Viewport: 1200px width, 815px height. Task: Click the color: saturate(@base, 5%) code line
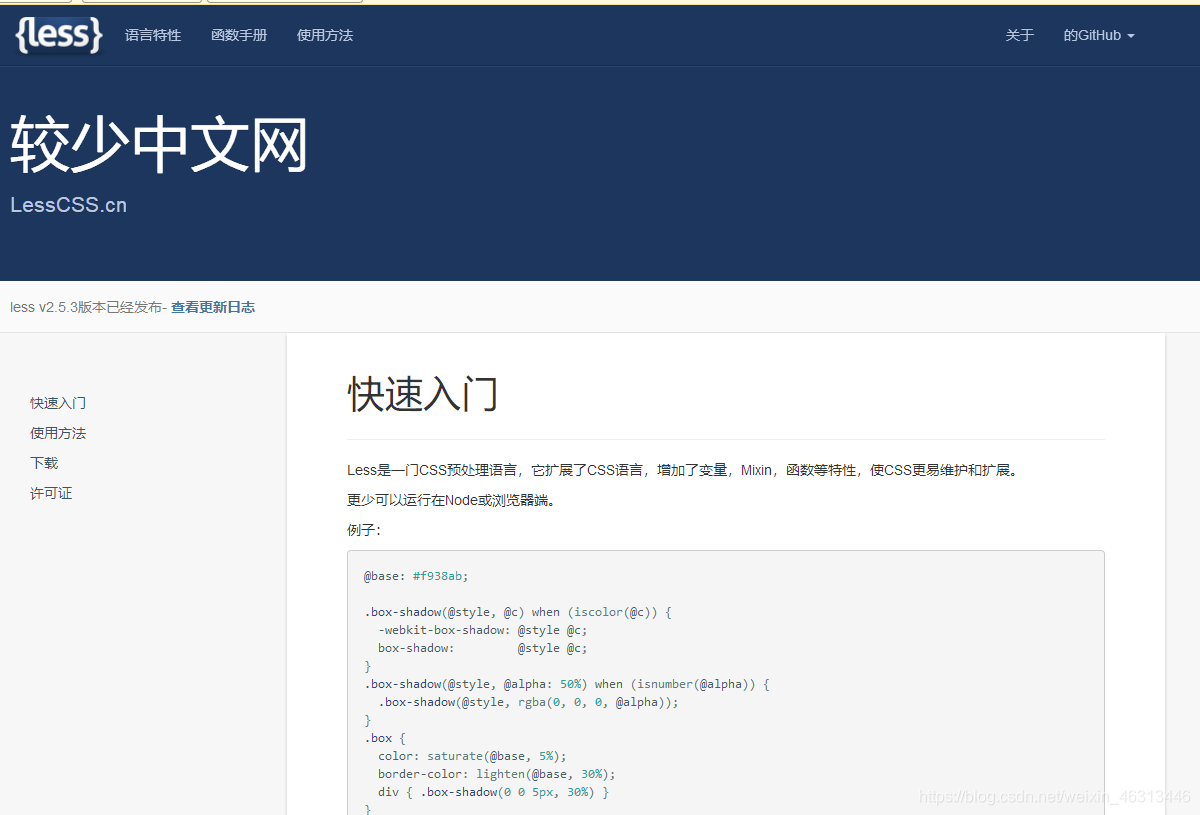472,756
